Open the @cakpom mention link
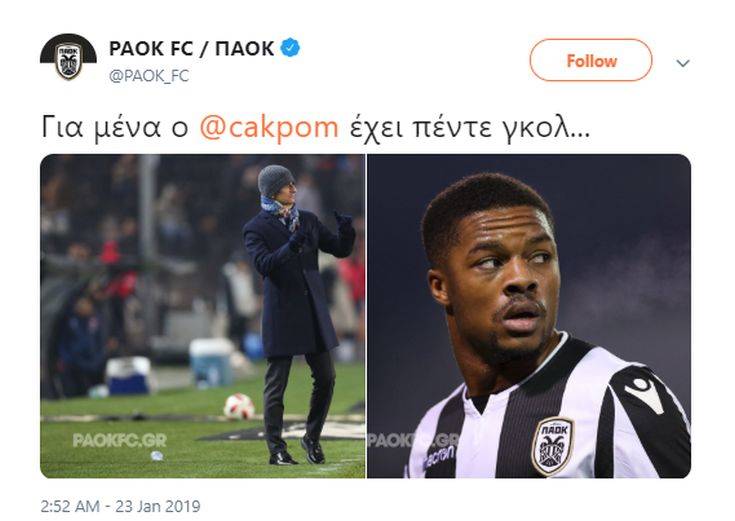This screenshot has width=735, height=521. pyautogui.click(x=269, y=128)
